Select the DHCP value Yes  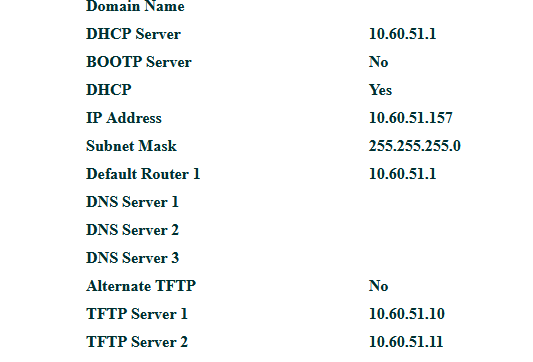[x=380, y=90]
